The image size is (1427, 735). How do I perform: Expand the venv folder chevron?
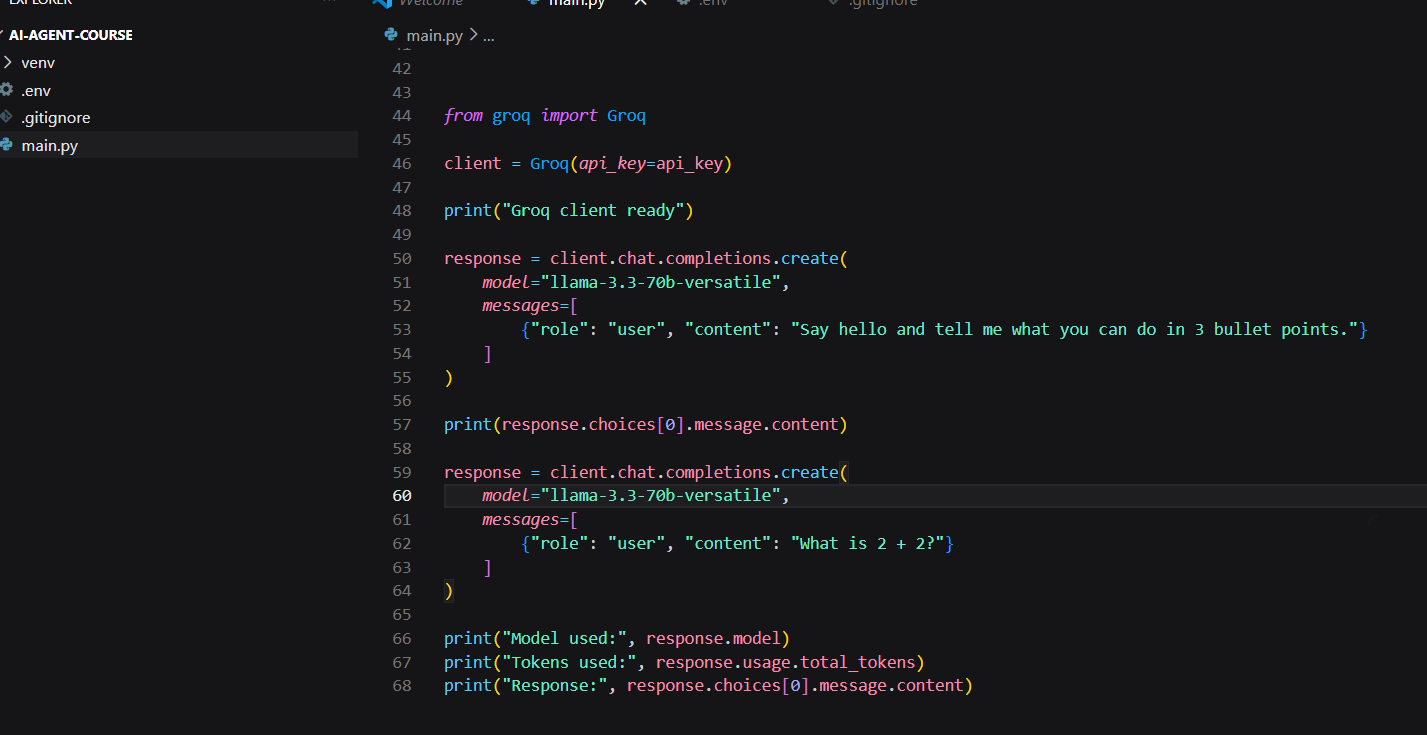tap(7, 62)
